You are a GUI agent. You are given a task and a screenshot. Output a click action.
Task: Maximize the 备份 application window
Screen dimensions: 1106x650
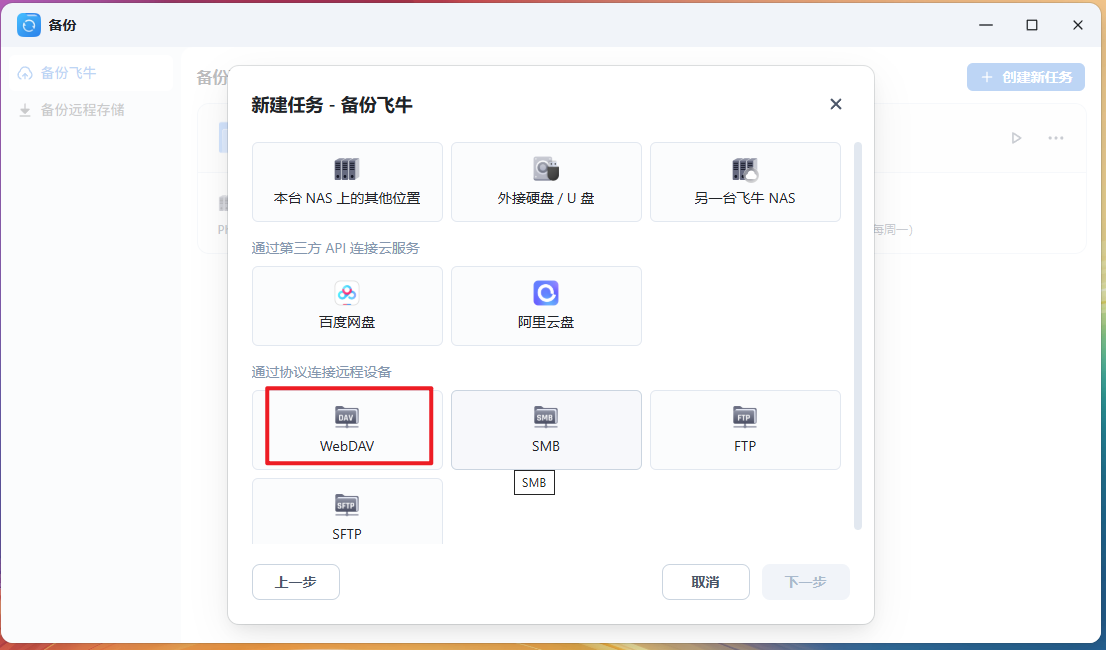coord(1032,25)
